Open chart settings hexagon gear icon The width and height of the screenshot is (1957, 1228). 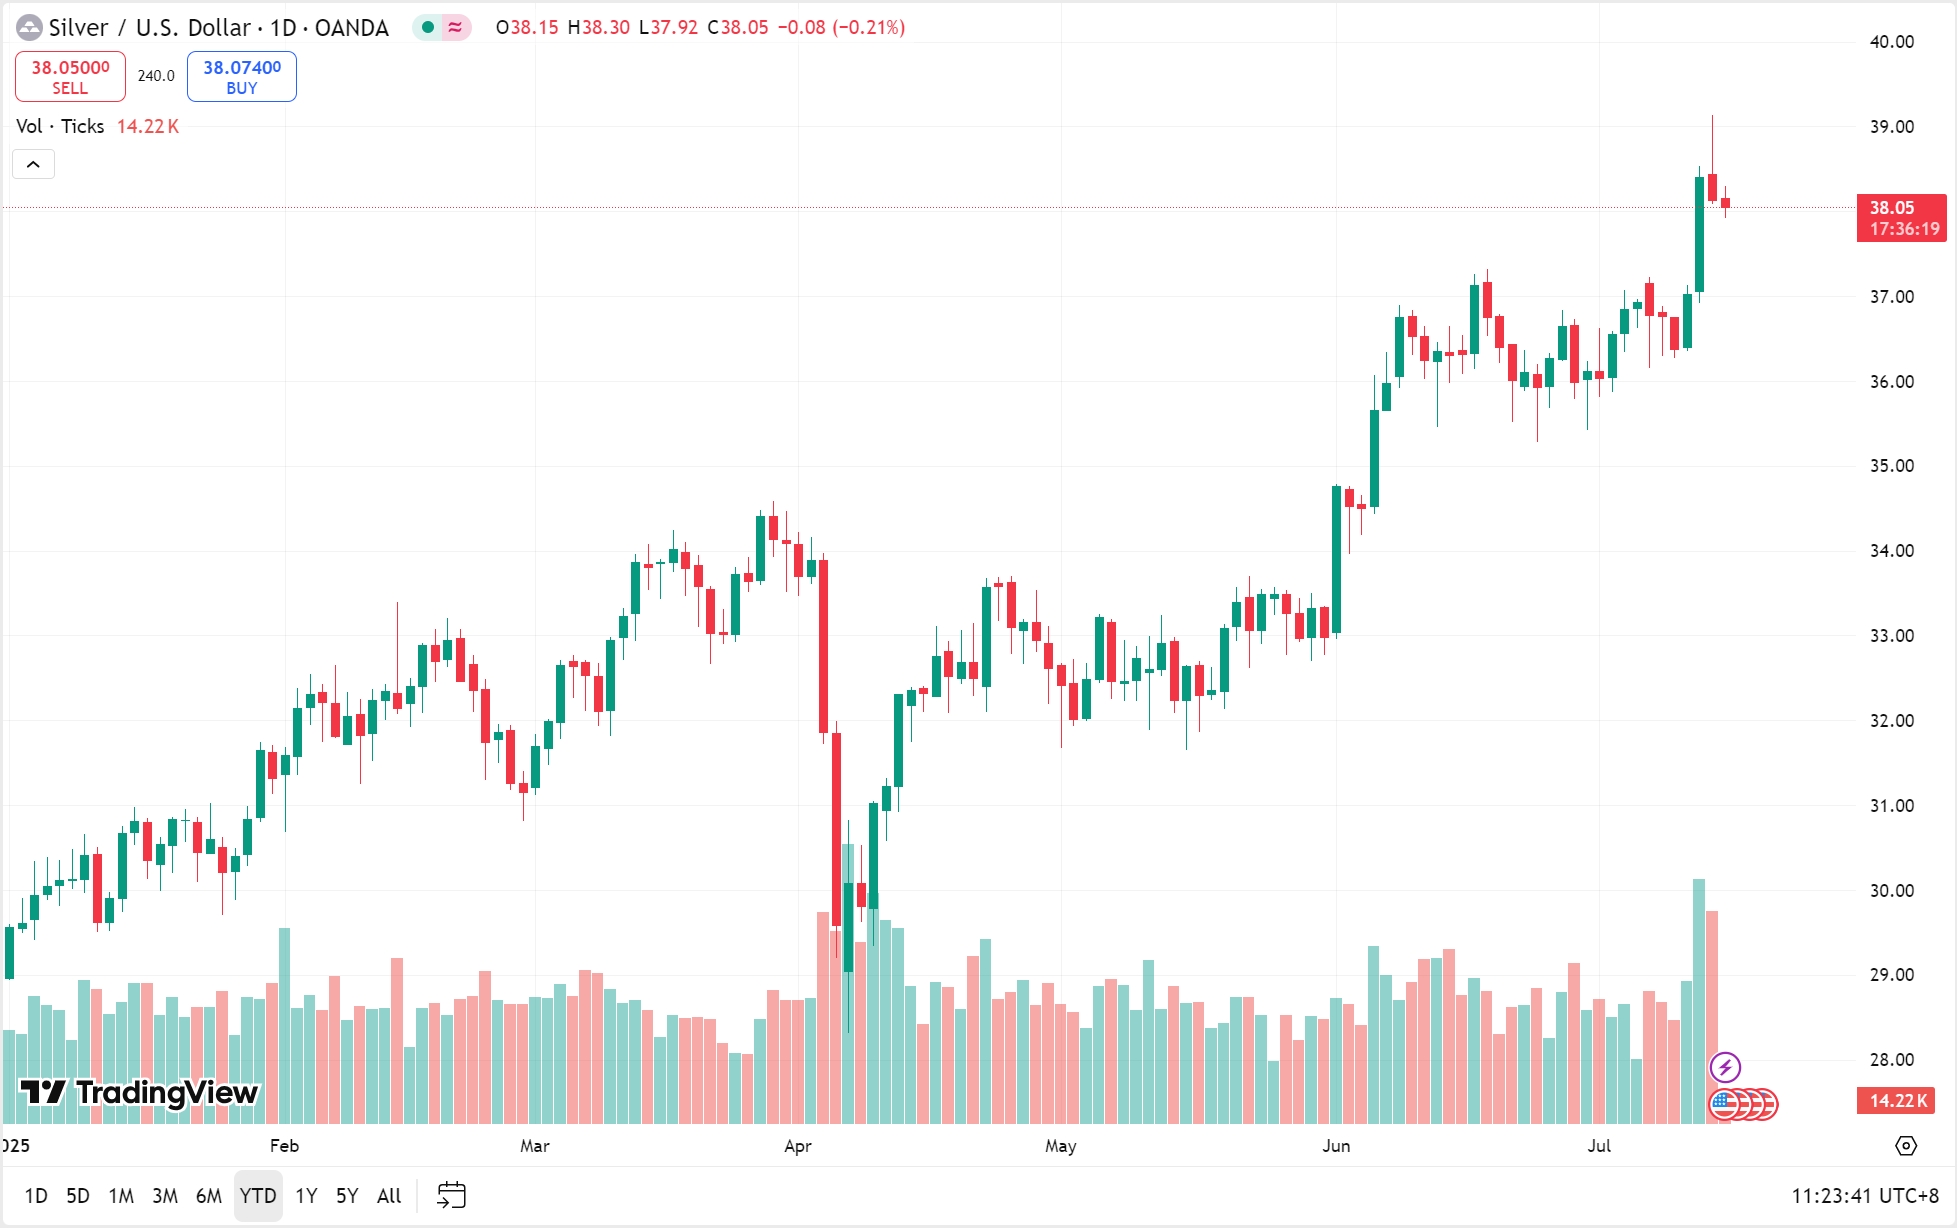(x=1906, y=1145)
